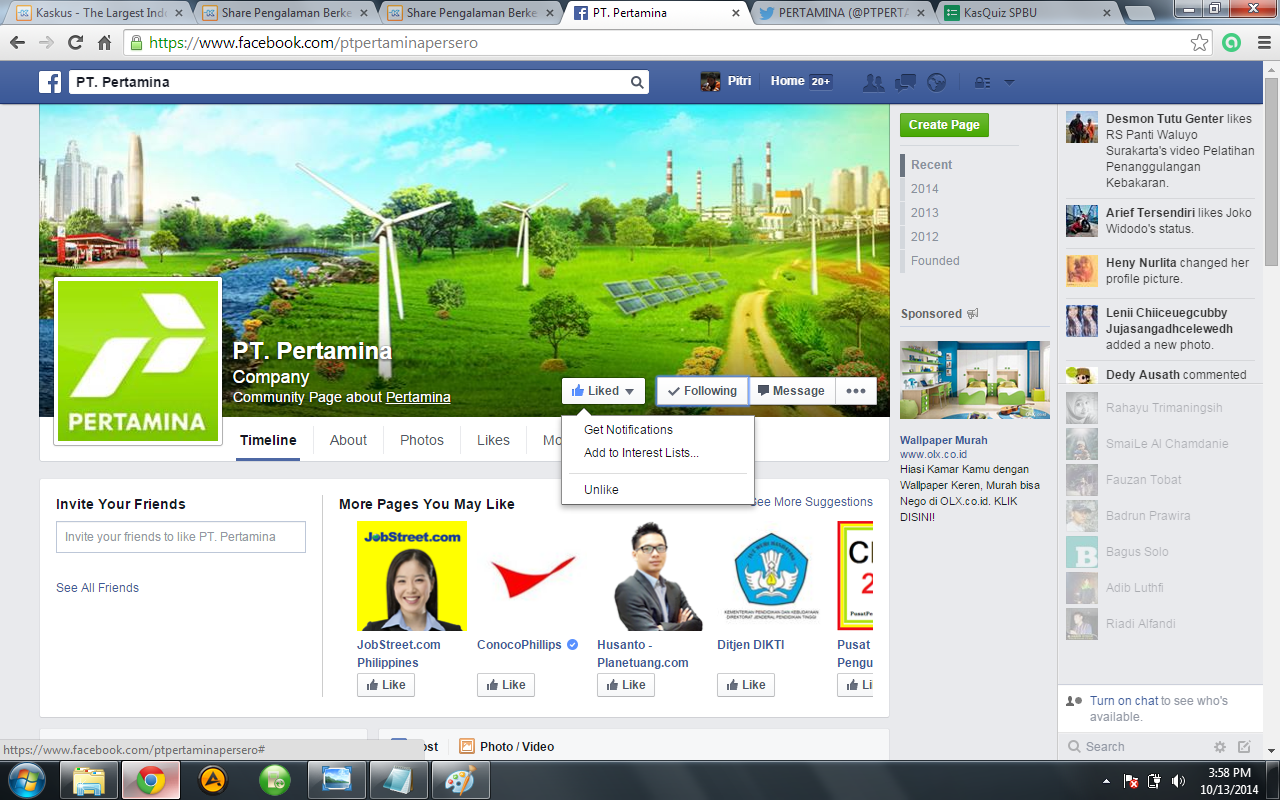This screenshot has height=800, width=1280.
Task: Open the account menu dropdown arrow in top bar
Action: (x=1009, y=82)
